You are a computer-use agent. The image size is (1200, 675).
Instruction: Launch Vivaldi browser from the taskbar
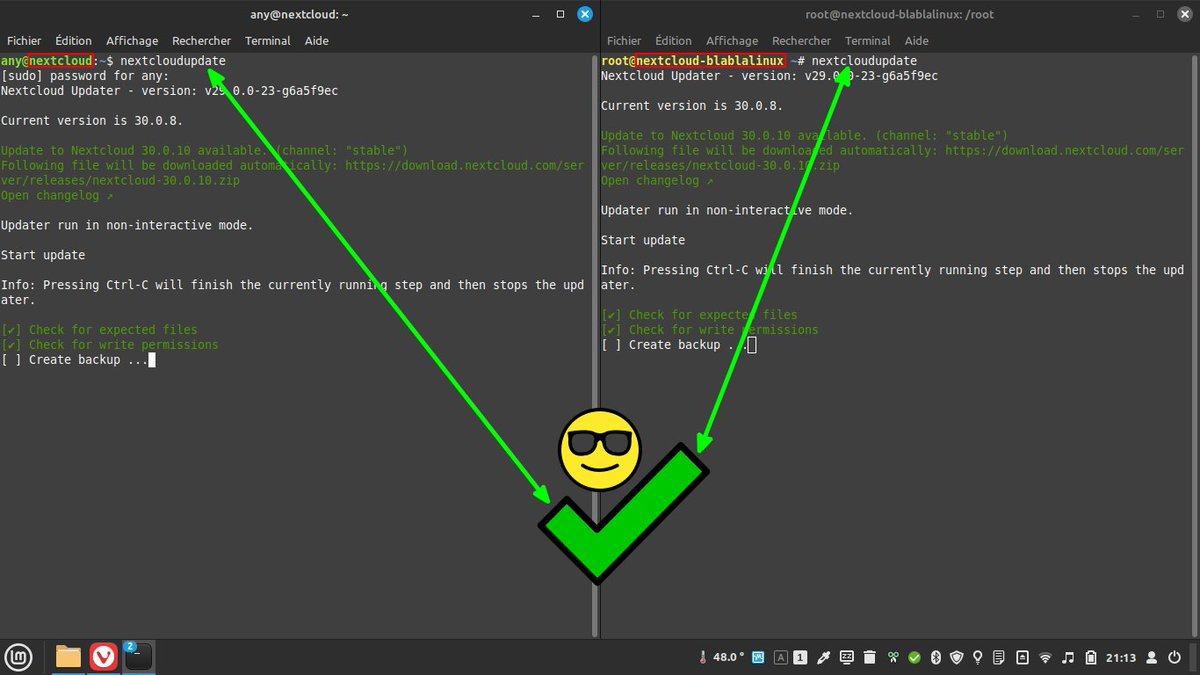tap(103, 657)
